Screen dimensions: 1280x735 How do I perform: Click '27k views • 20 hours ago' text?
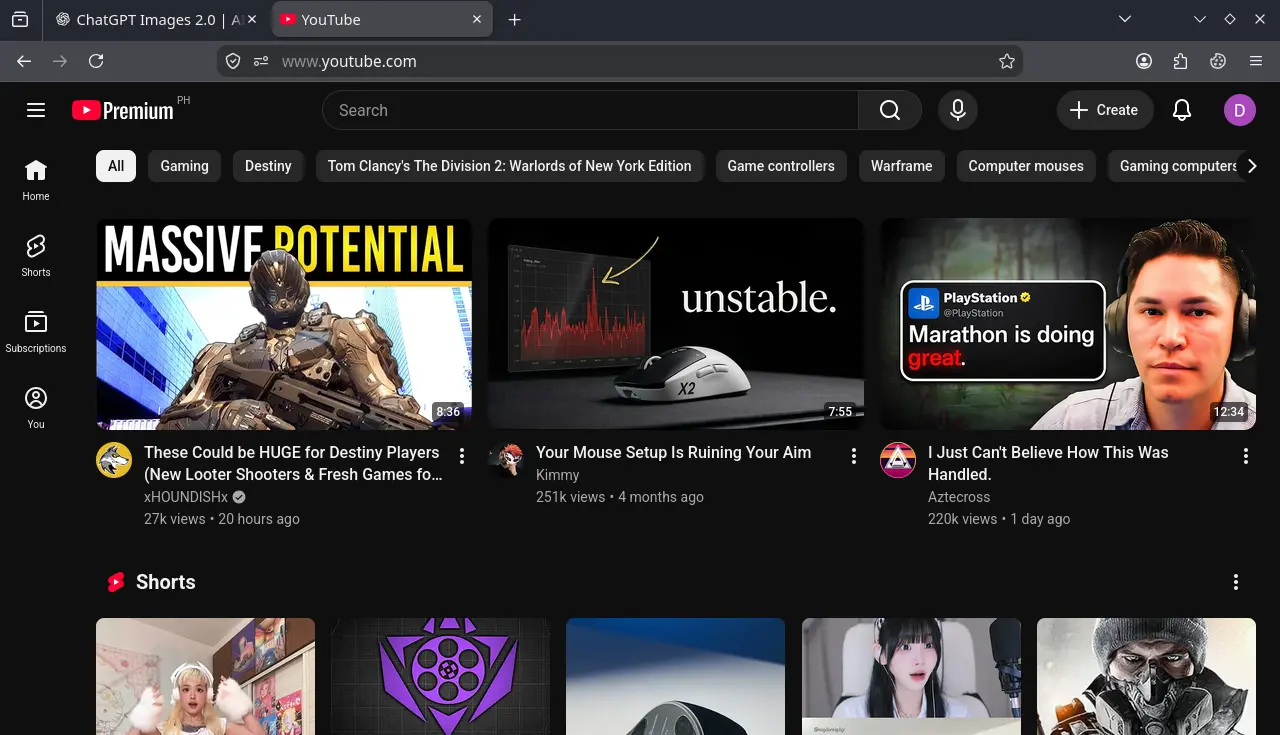(222, 519)
